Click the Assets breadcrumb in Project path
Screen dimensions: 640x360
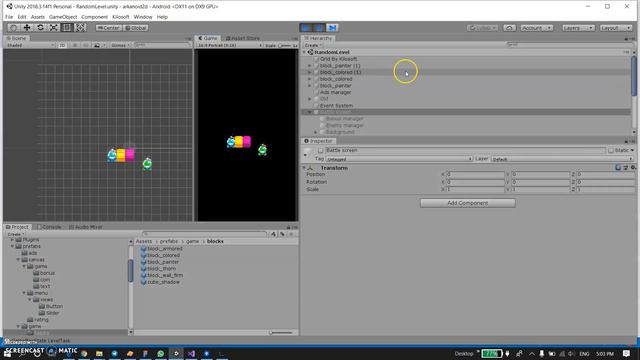[x=144, y=242]
